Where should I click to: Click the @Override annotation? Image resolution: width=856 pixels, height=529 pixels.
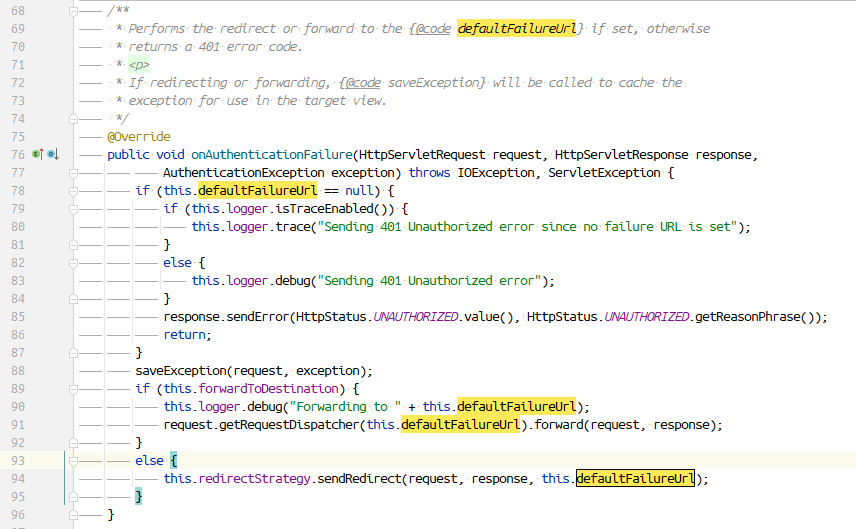pyautogui.click(x=139, y=136)
